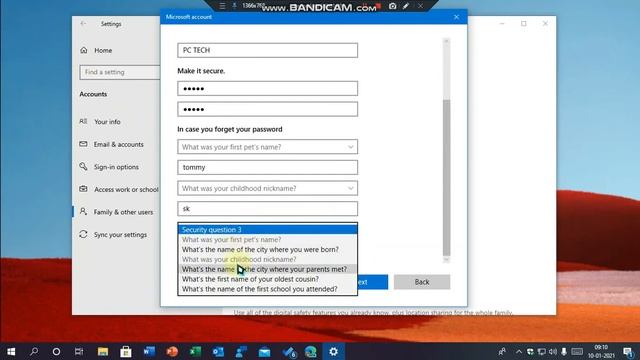This screenshot has width=640, height=360.
Task: Click the scrollbar up arrow in dialog
Action: pyautogui.click(x=447, y=41)
